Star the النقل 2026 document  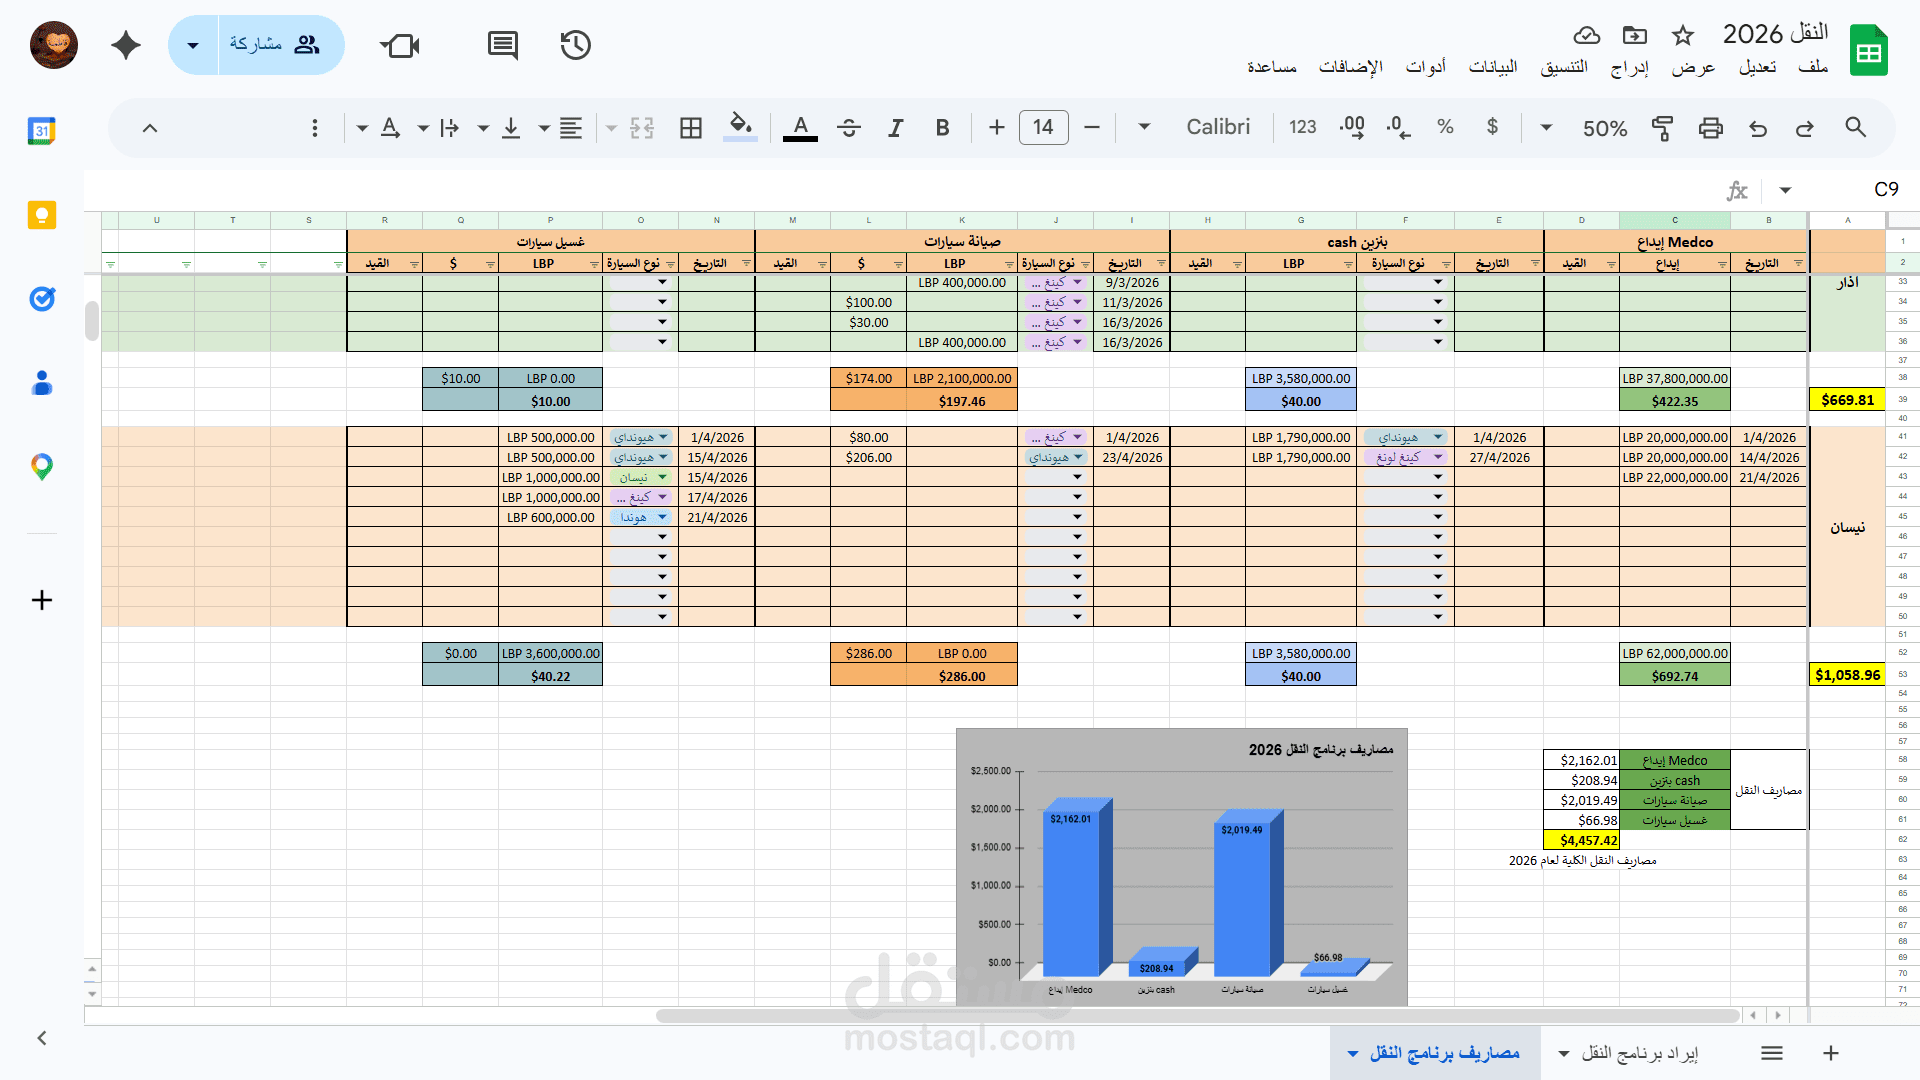point(1683,36)
